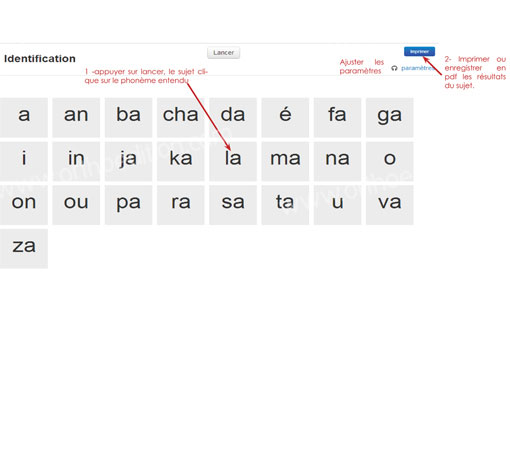Tap the 'o' phoneme tile
Image resolution: width=510 pixels, height=470 pixels.
[x=390, y=161]
